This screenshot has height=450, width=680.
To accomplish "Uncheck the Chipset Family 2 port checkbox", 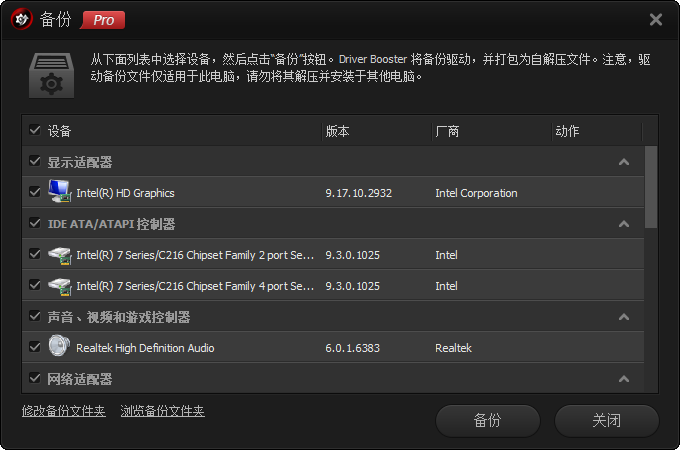I will (35, 254).
